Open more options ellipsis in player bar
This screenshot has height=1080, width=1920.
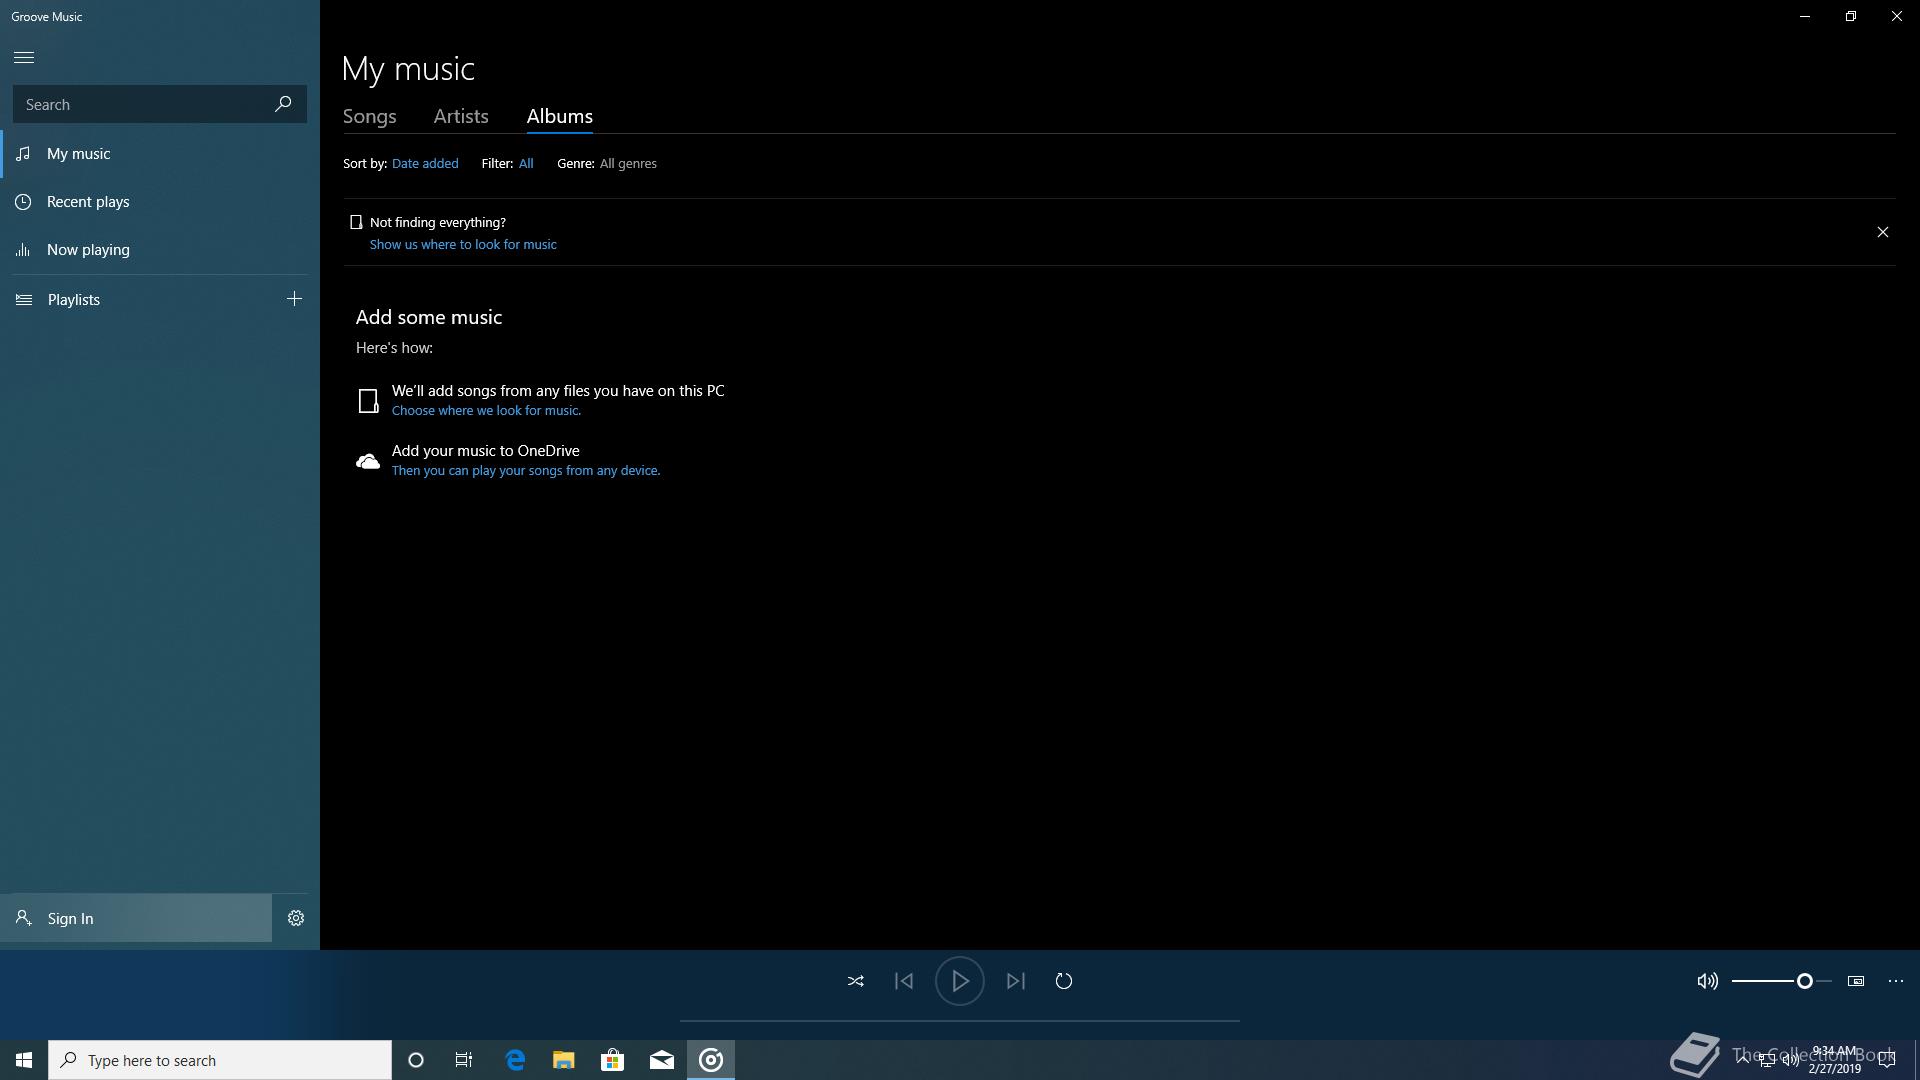[x=1896, y=981]
